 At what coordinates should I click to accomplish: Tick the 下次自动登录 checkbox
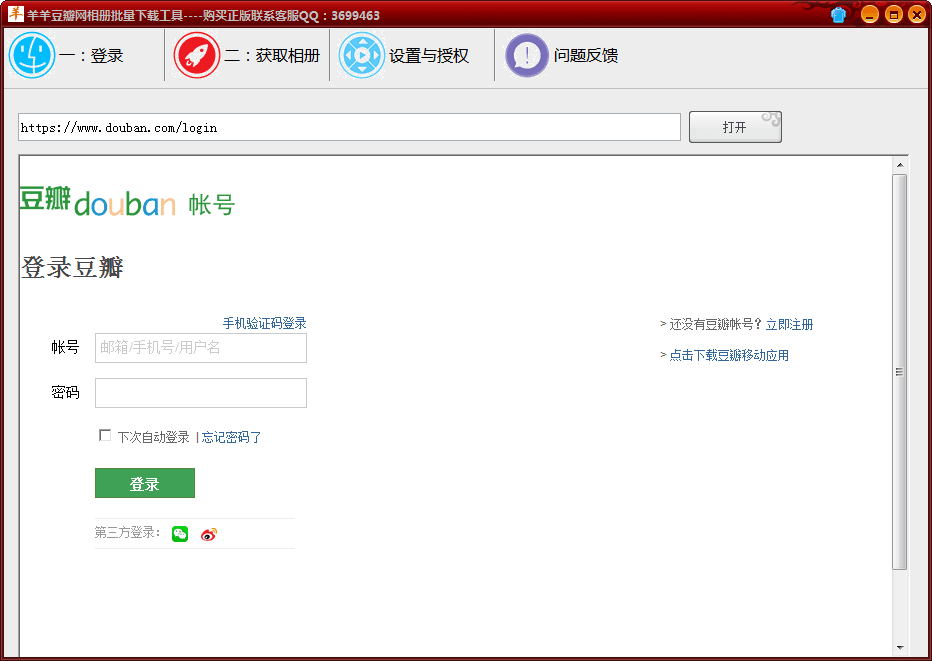(105, 435)
